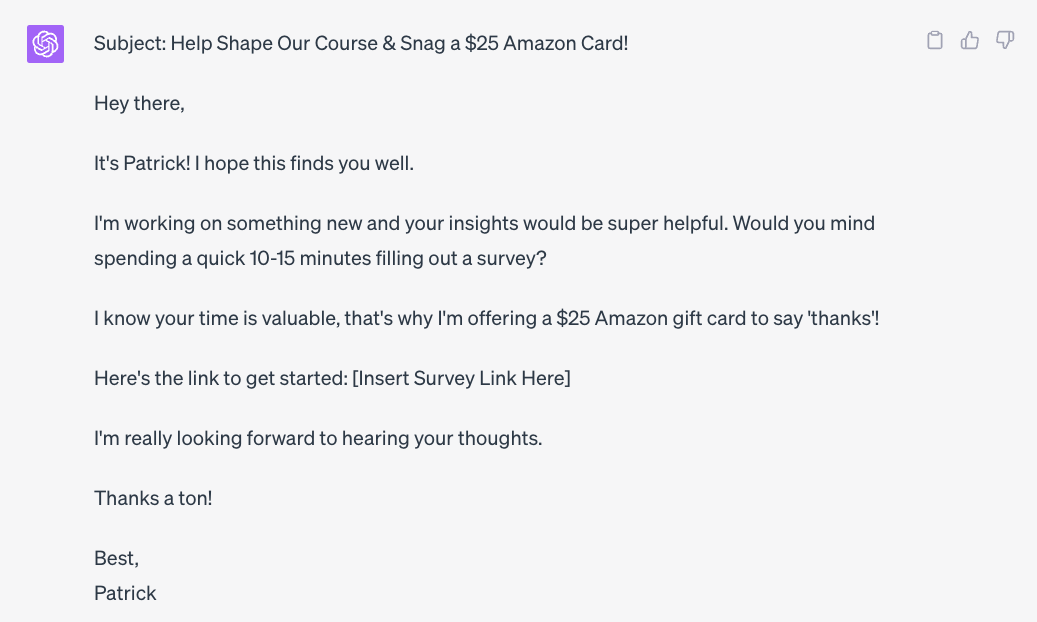Give the response a thumbs up
This screenshot has width=1037, height=622.
pyautogui.click(x=970, y=40)
